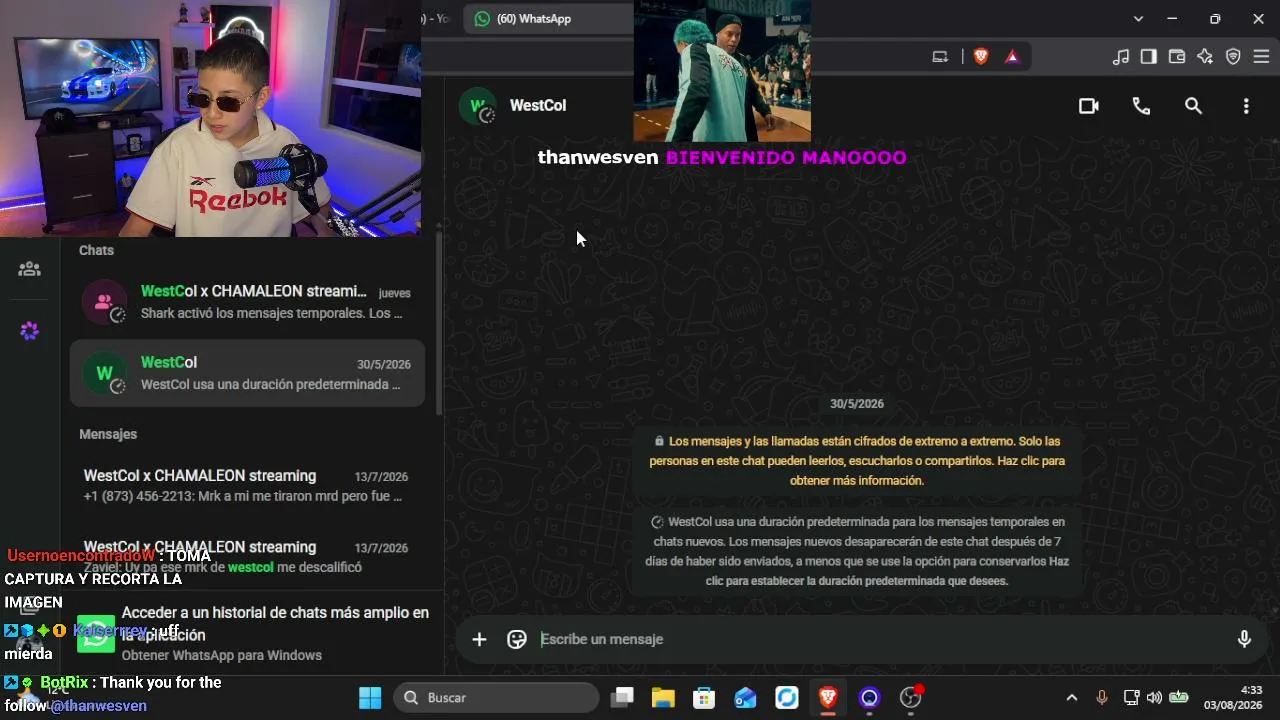Open the Brave Rewards triangle icon

click(x=1012, y=57)
